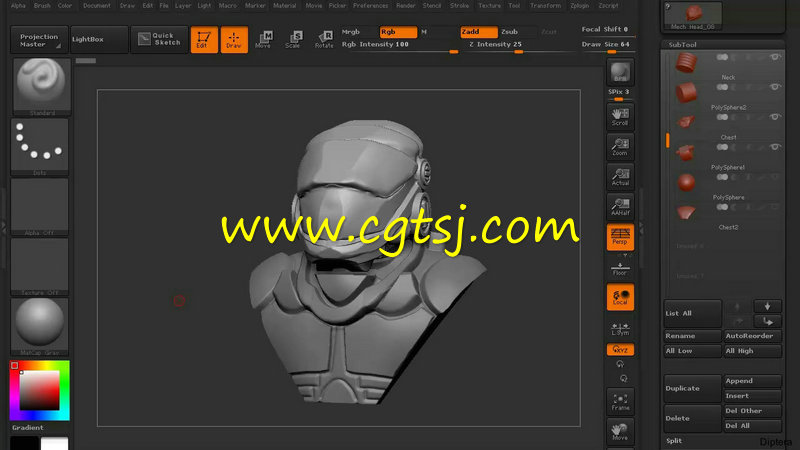Open the Texture Off selector
800x450 pixels.
coord(40,267)
